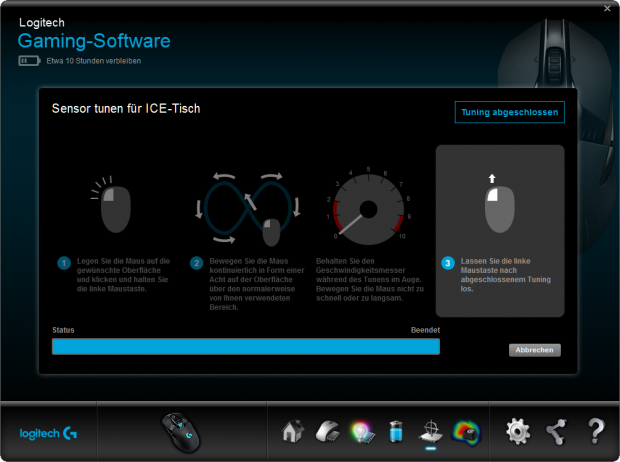Click the 'Gaming-Software' title text
The image size is (620, 462).
coord(94,41)
